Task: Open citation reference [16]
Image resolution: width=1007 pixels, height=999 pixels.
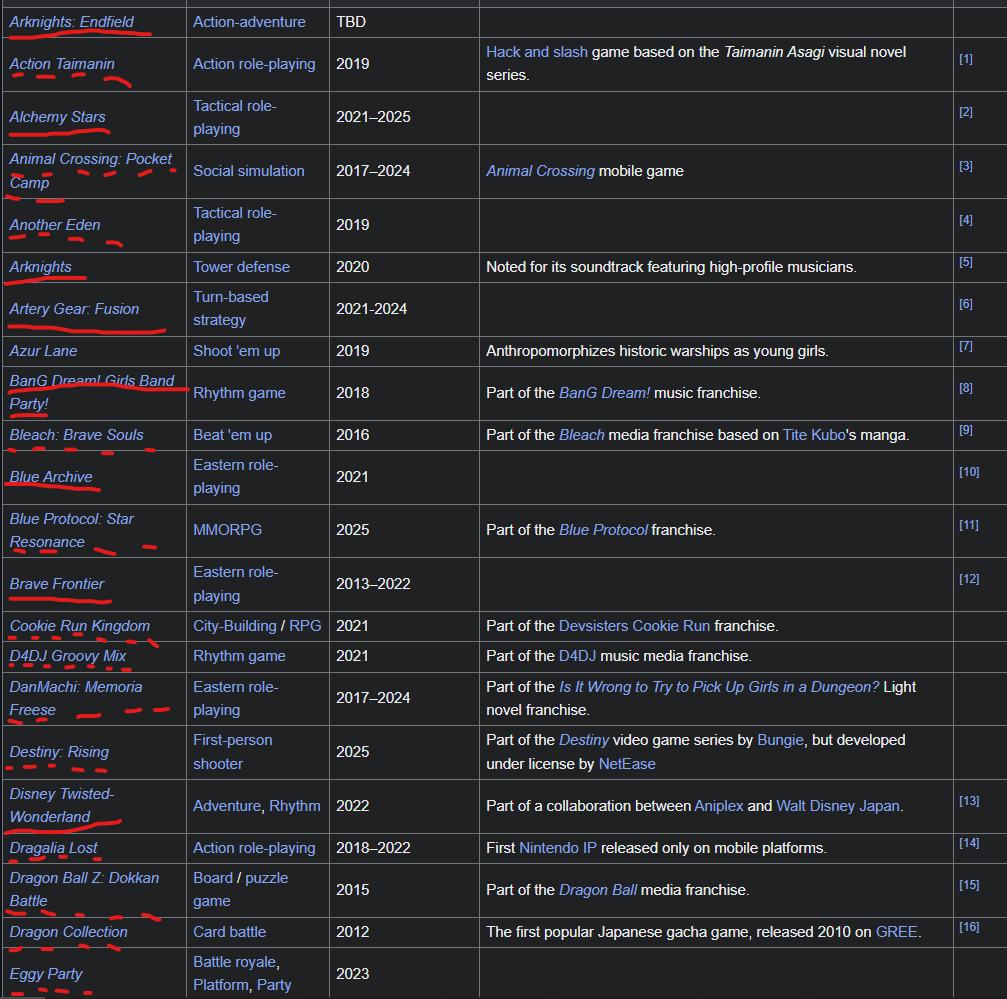Action: (x=969, y=926)
